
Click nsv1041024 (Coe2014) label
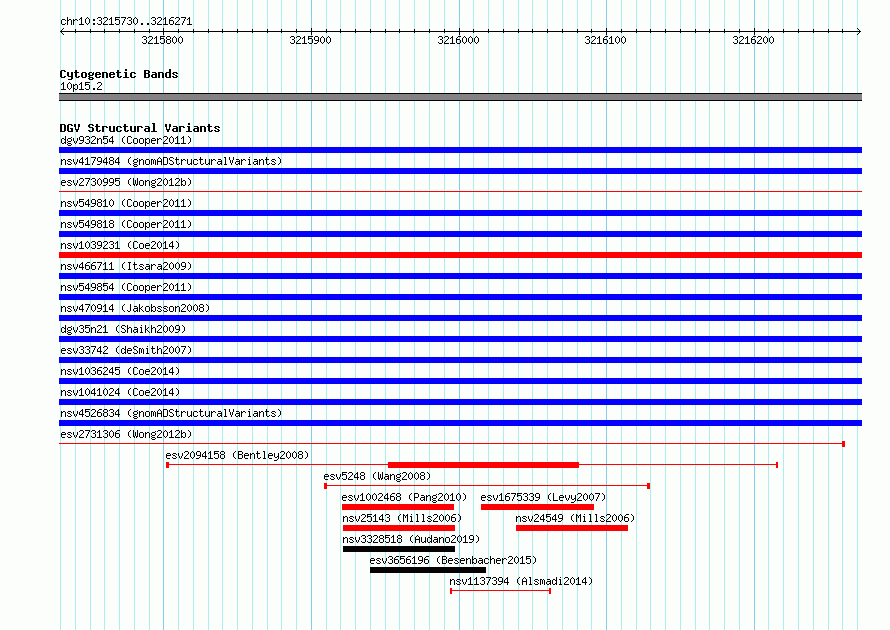click(120, 392)
